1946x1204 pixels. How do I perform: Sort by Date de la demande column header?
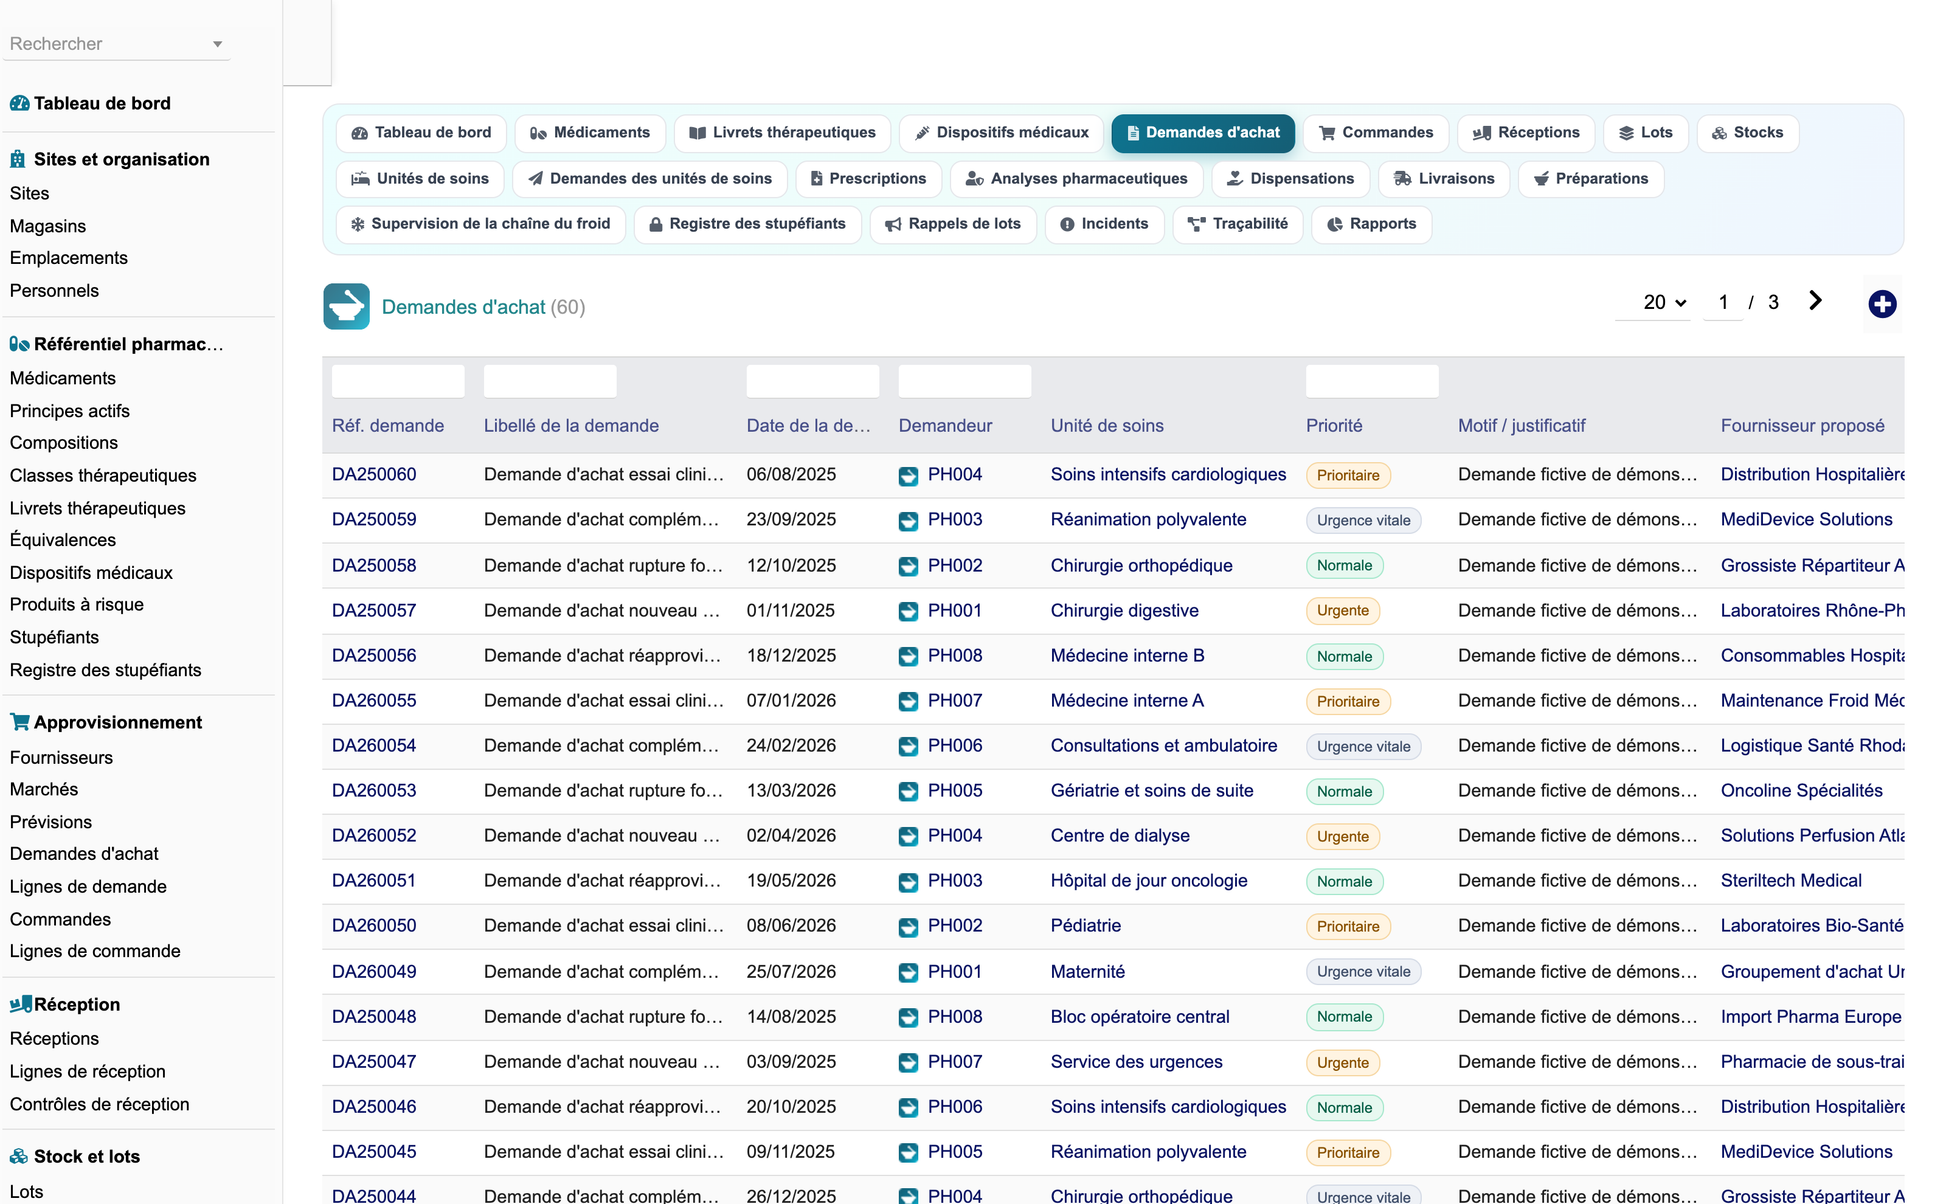[x=808, y=425]
